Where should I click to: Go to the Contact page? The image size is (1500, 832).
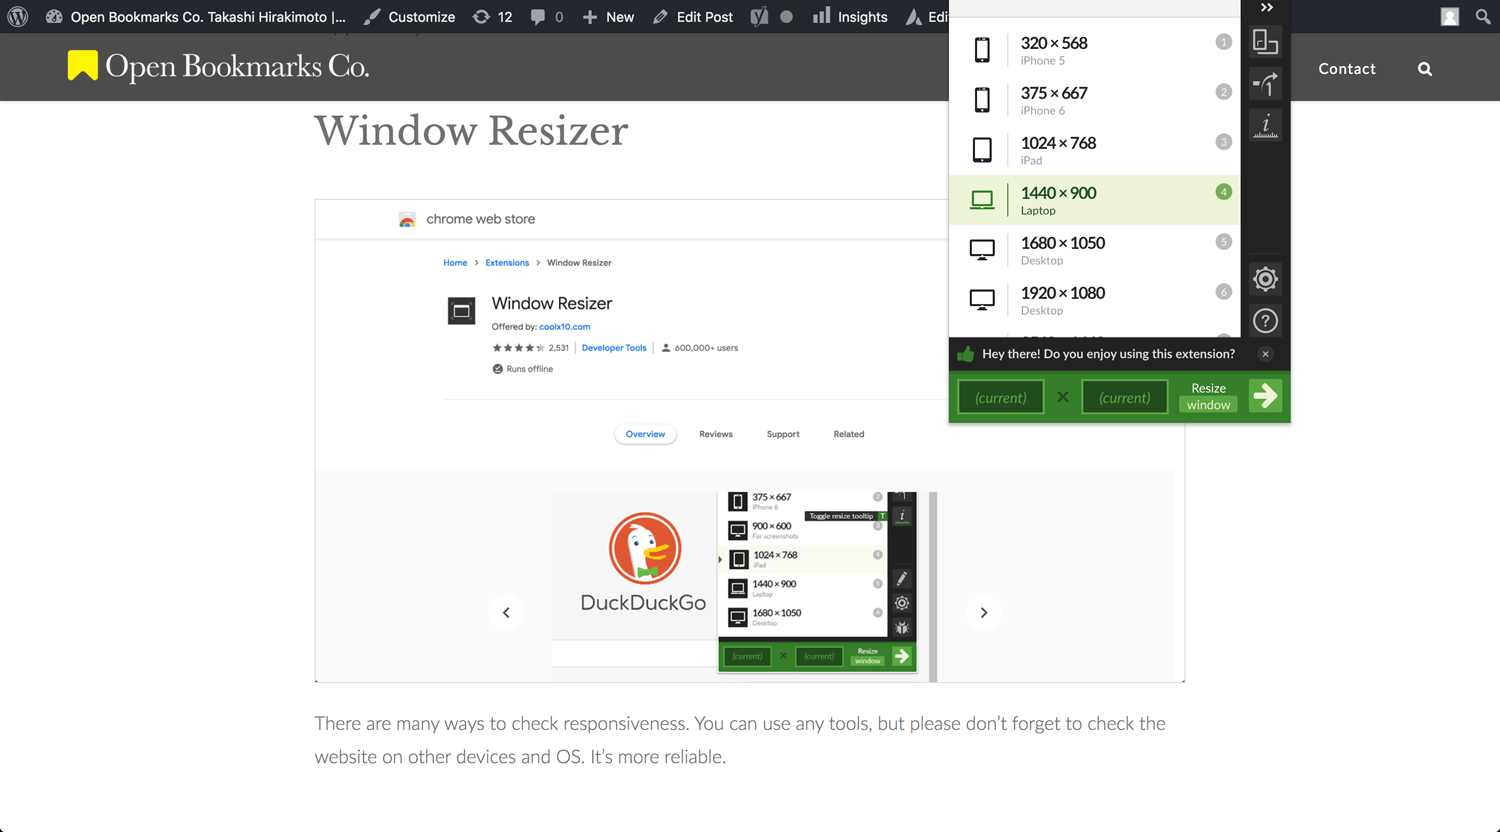[1347, 69]
